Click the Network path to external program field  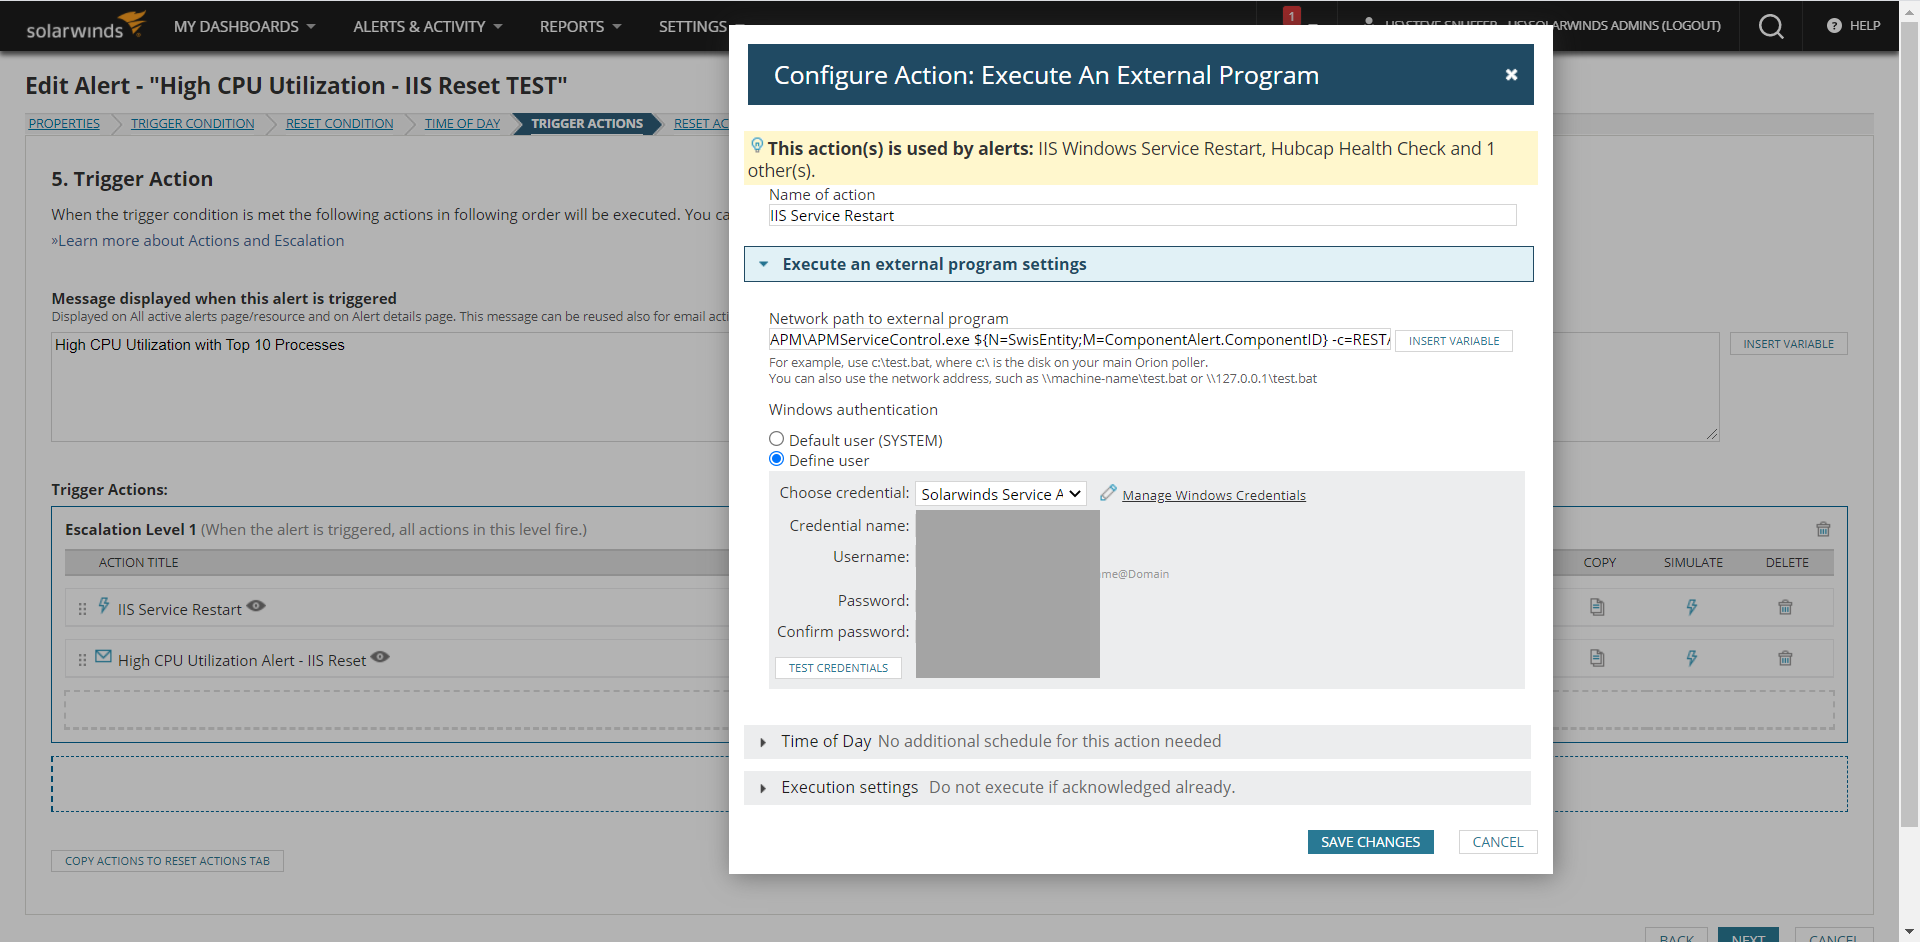(1080, 340)
